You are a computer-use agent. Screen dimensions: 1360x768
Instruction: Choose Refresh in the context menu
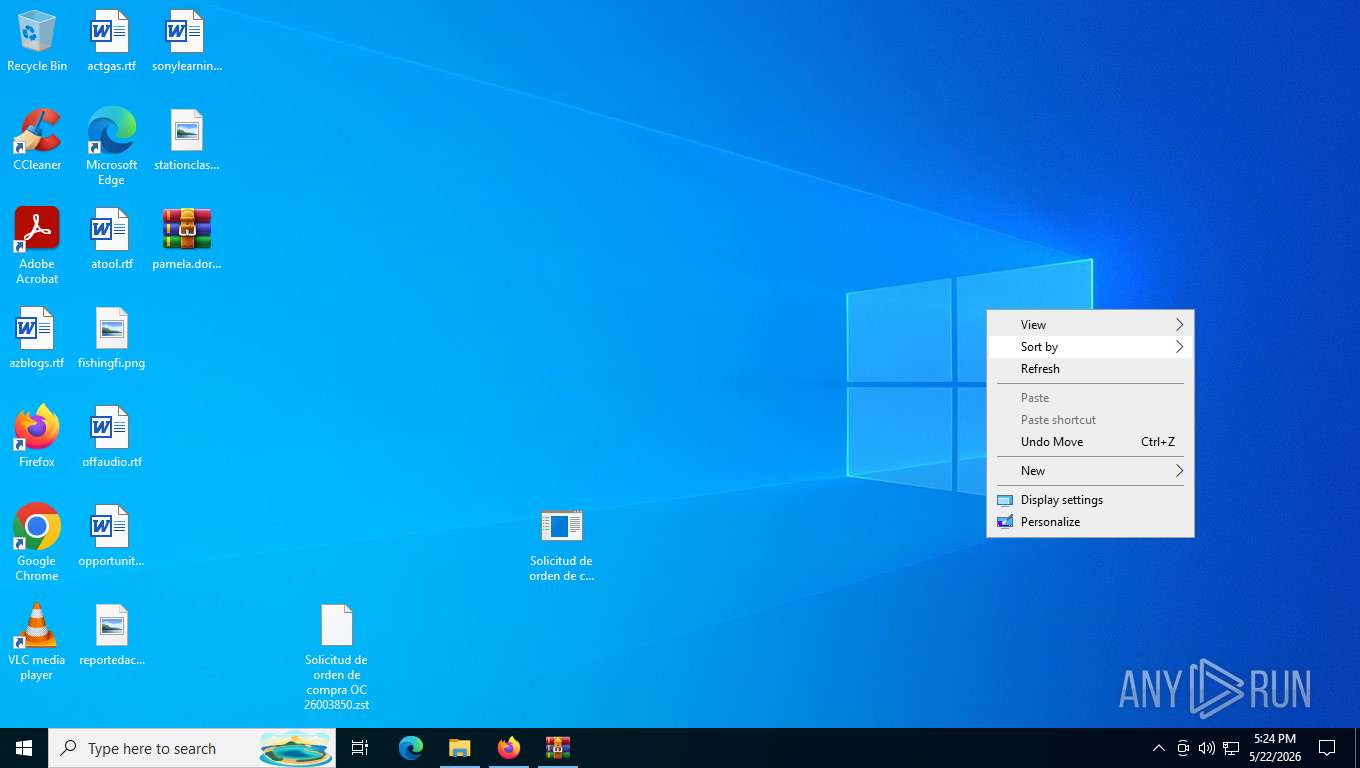click(x=1090, y=368)
